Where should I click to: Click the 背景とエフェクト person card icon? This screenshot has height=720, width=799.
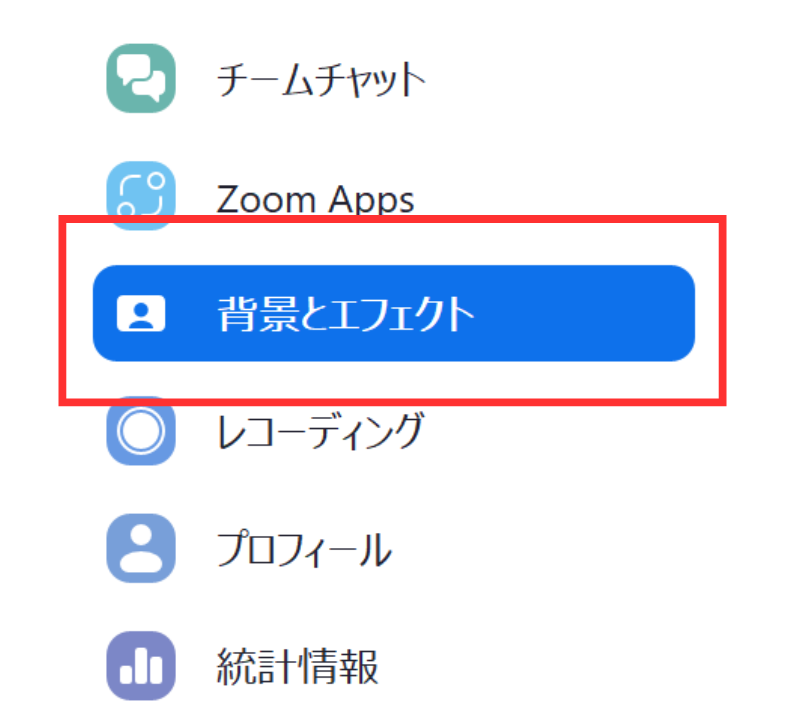[141, 313]
